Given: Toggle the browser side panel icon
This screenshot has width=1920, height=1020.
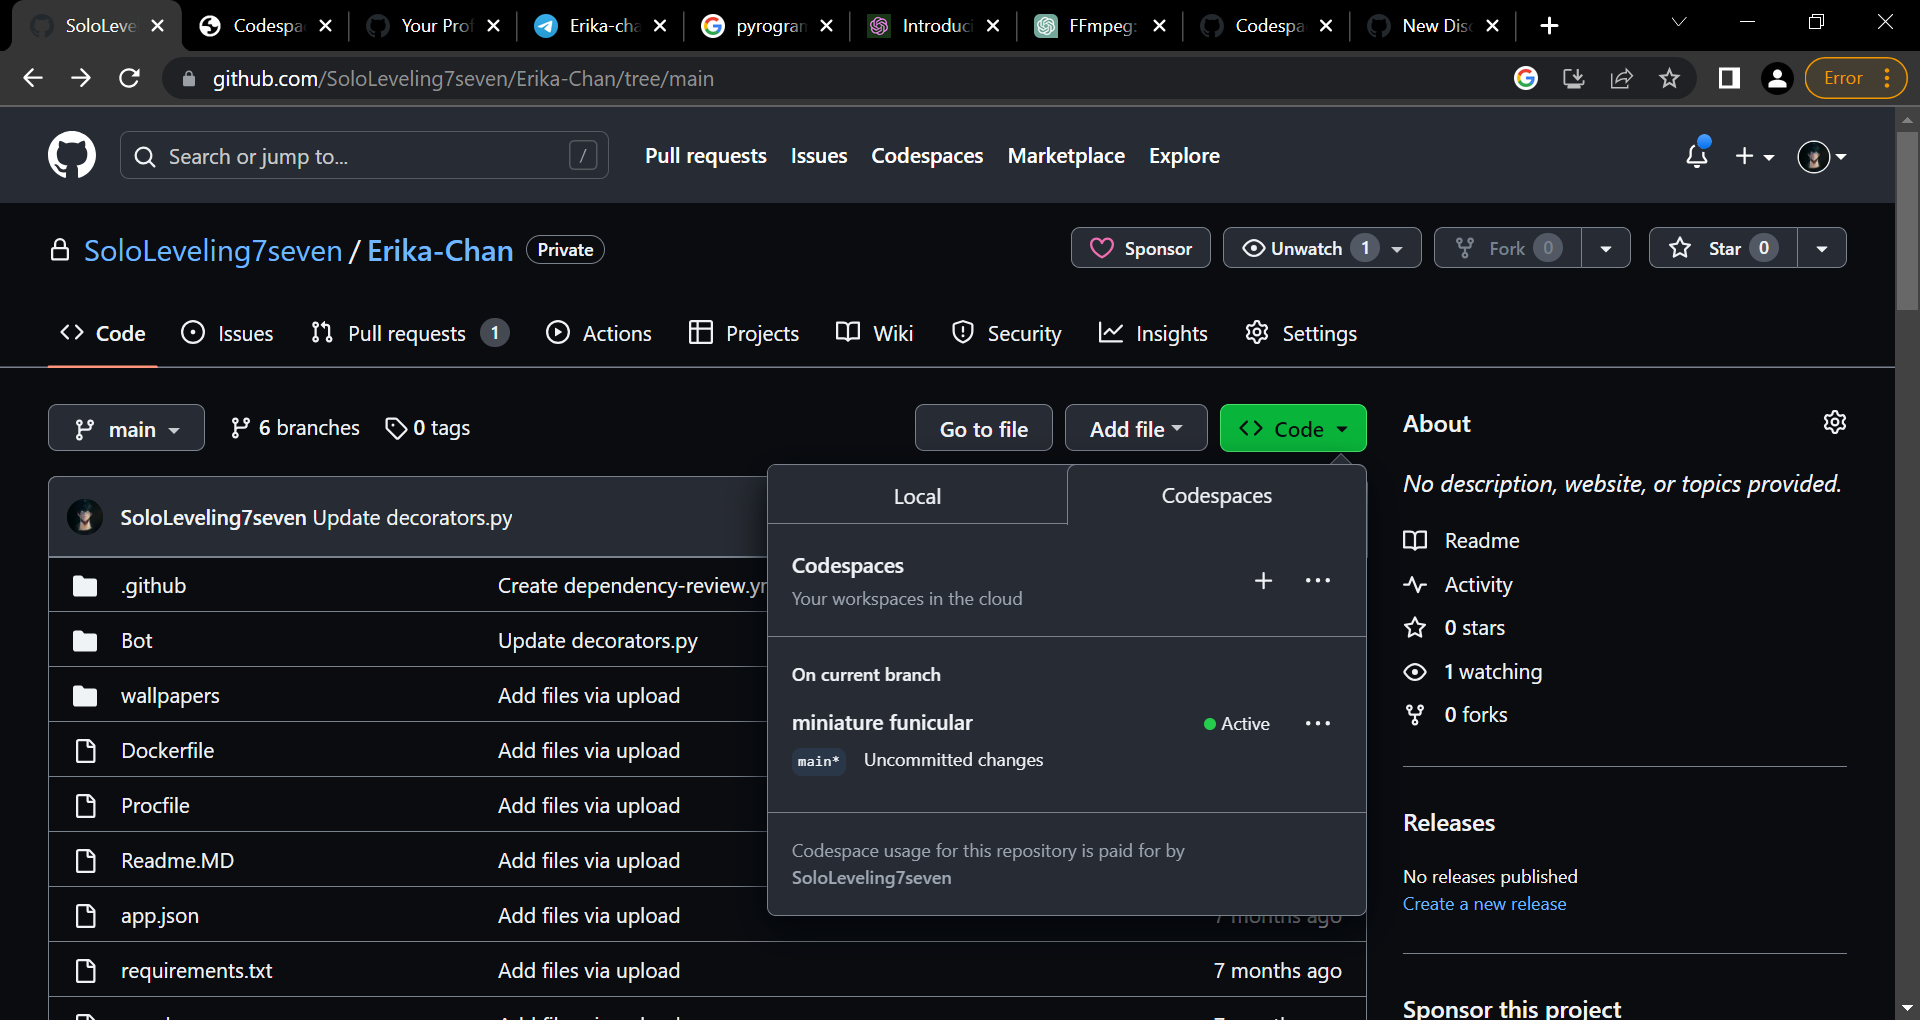Looking at the screenshot, I should click(1729, 78).
